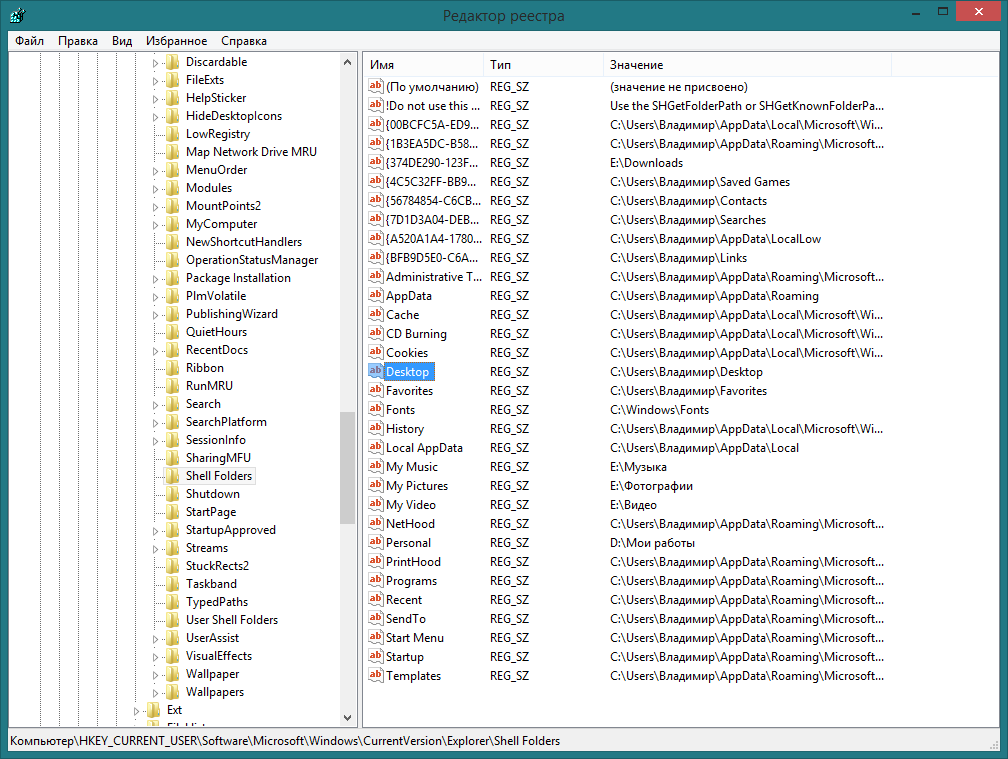
Task: Expand the Discardable key
Action: point(155,63)
